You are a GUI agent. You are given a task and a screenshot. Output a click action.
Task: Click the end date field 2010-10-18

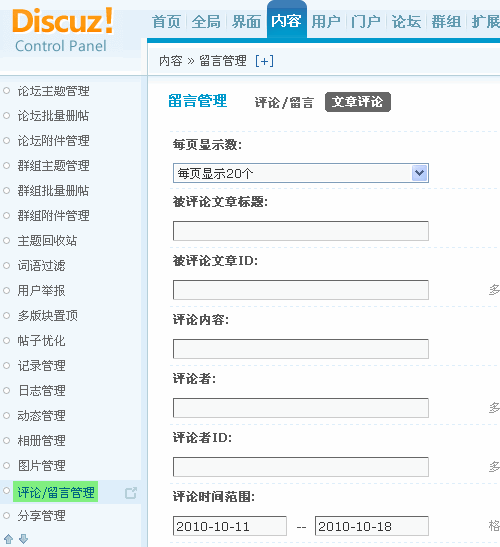372,526
